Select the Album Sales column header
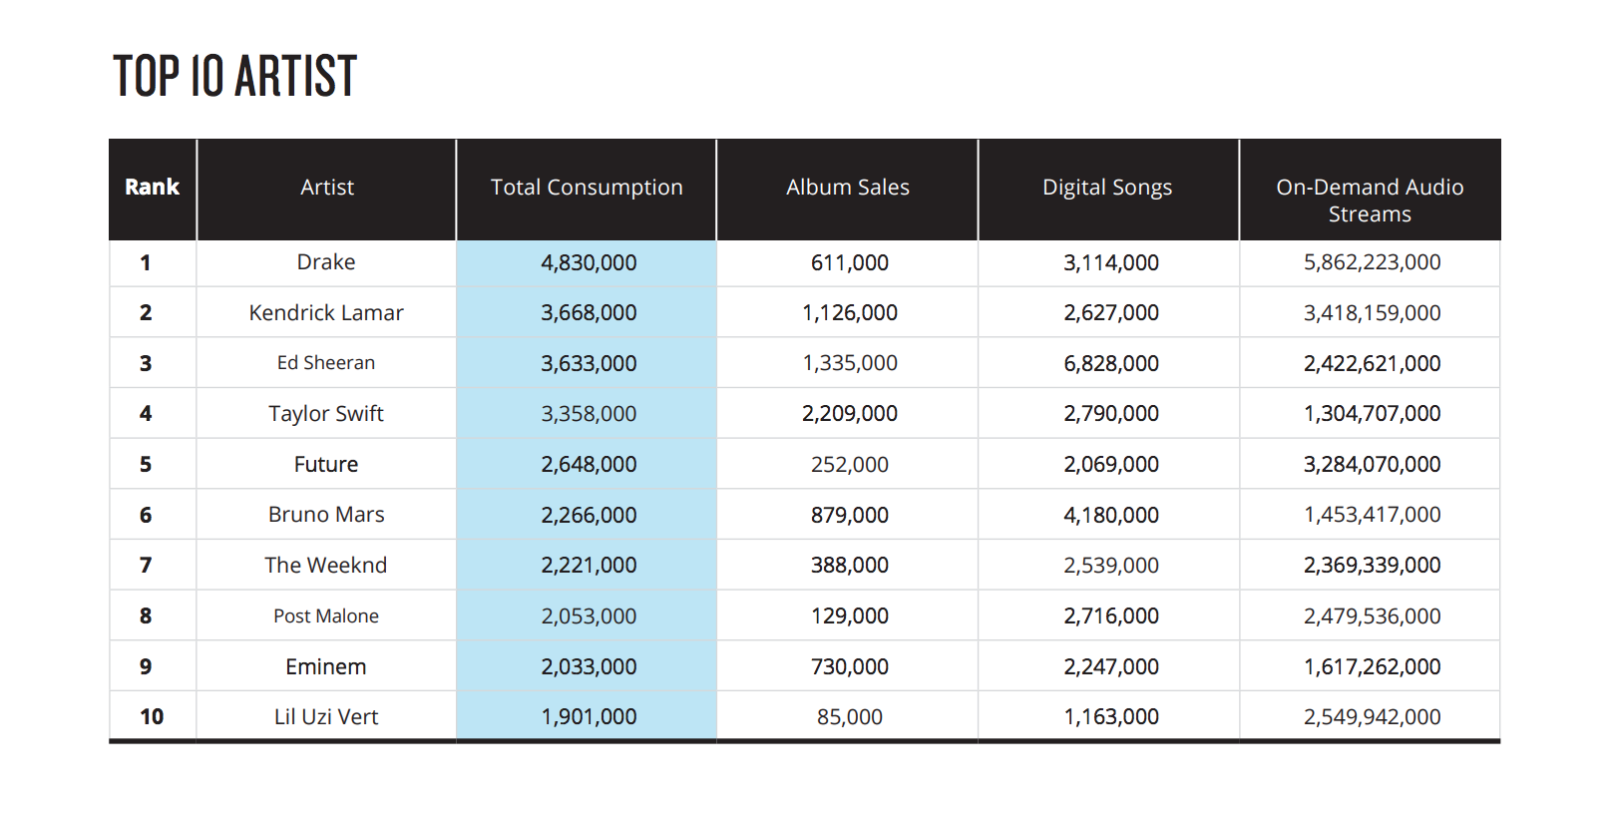The width and height of the screenshot is (1612, 822). pos(847,187)
